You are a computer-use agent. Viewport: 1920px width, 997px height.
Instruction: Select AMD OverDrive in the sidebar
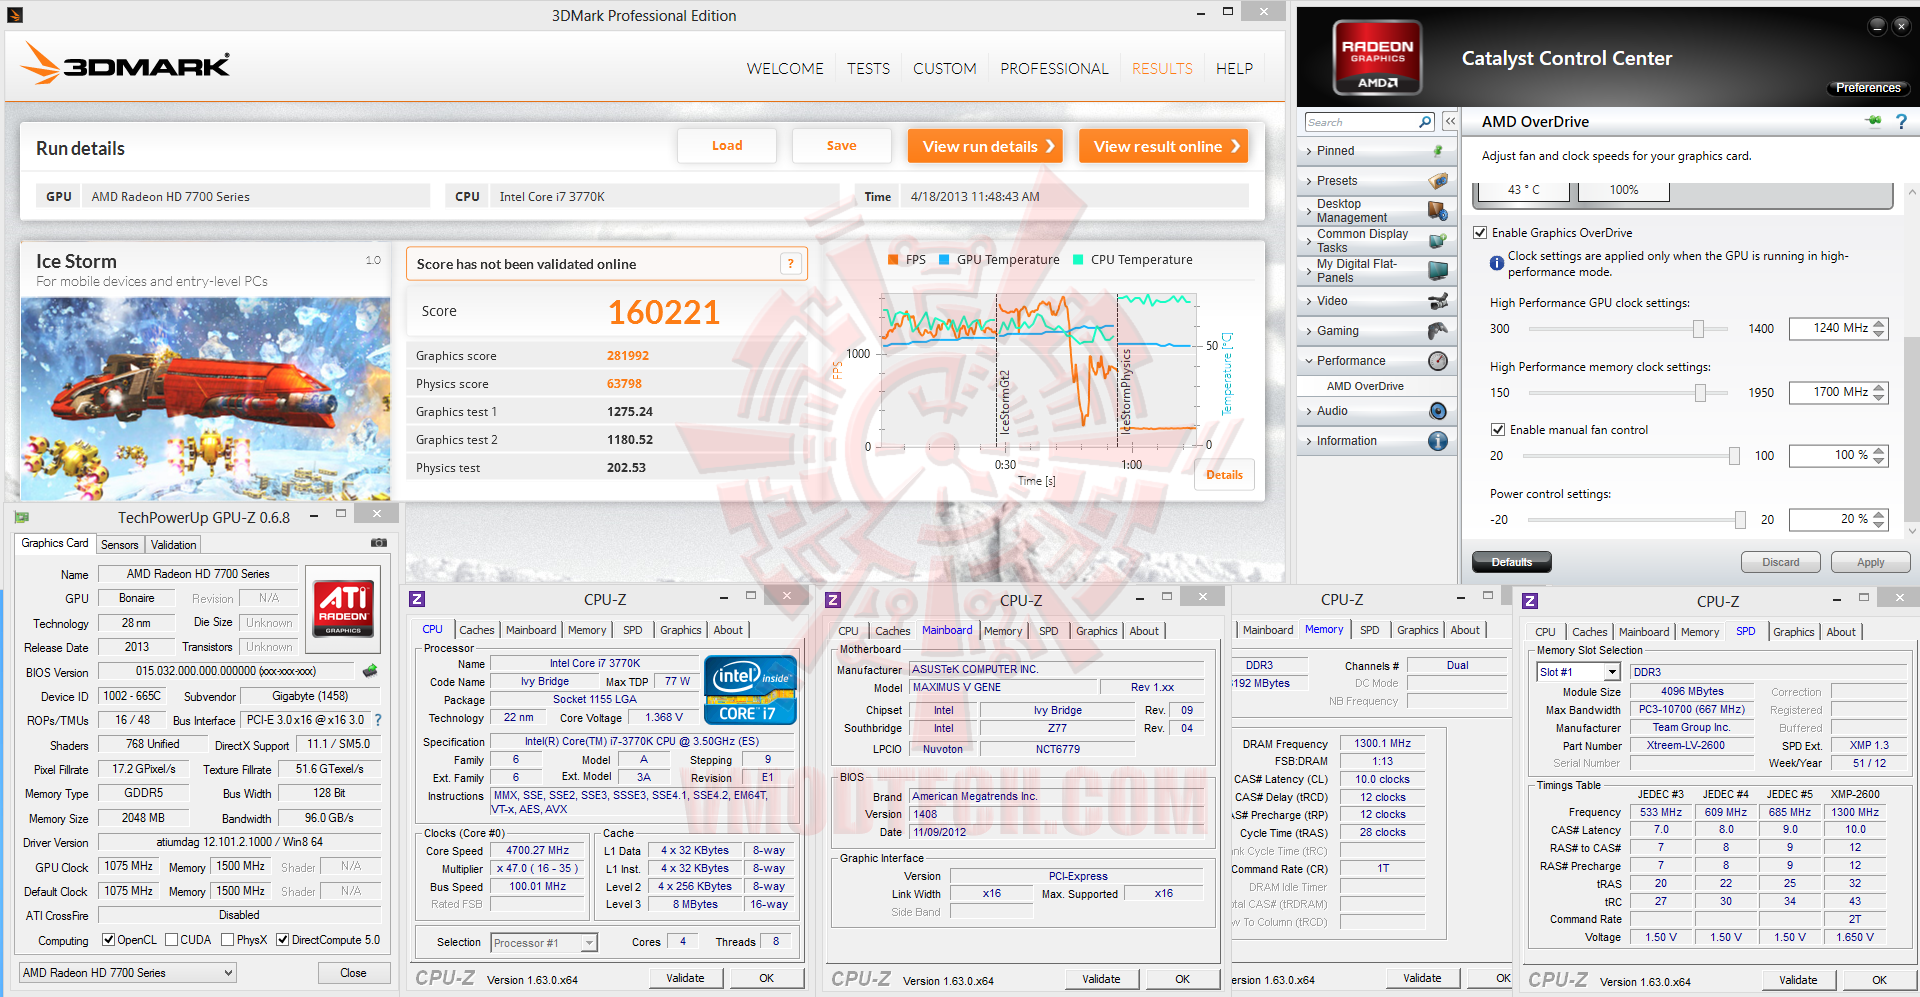click(x=1365, y=386)
